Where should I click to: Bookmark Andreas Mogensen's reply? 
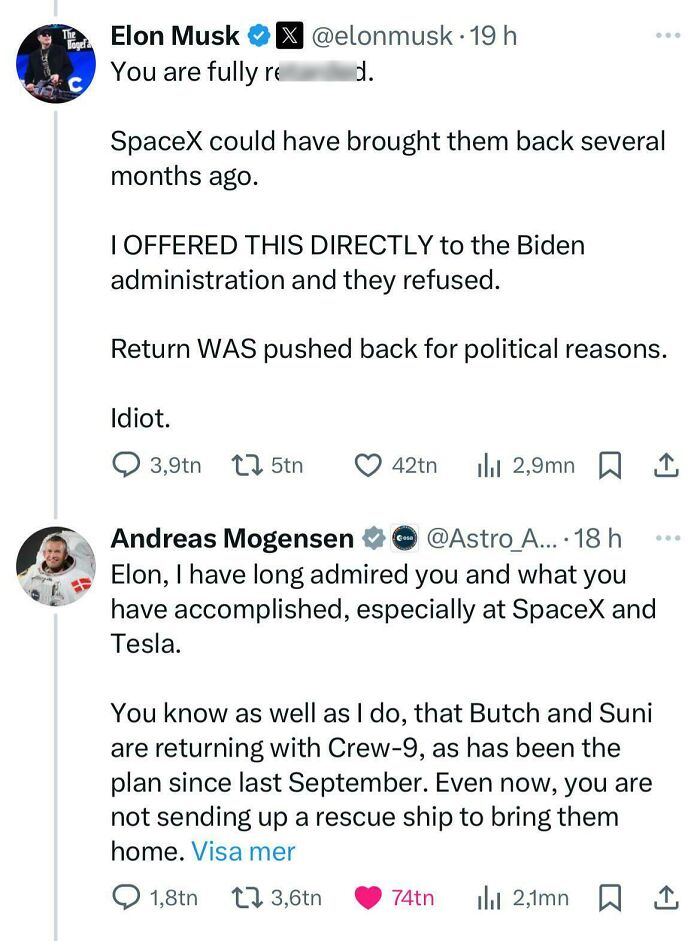[x=611, y=896]
